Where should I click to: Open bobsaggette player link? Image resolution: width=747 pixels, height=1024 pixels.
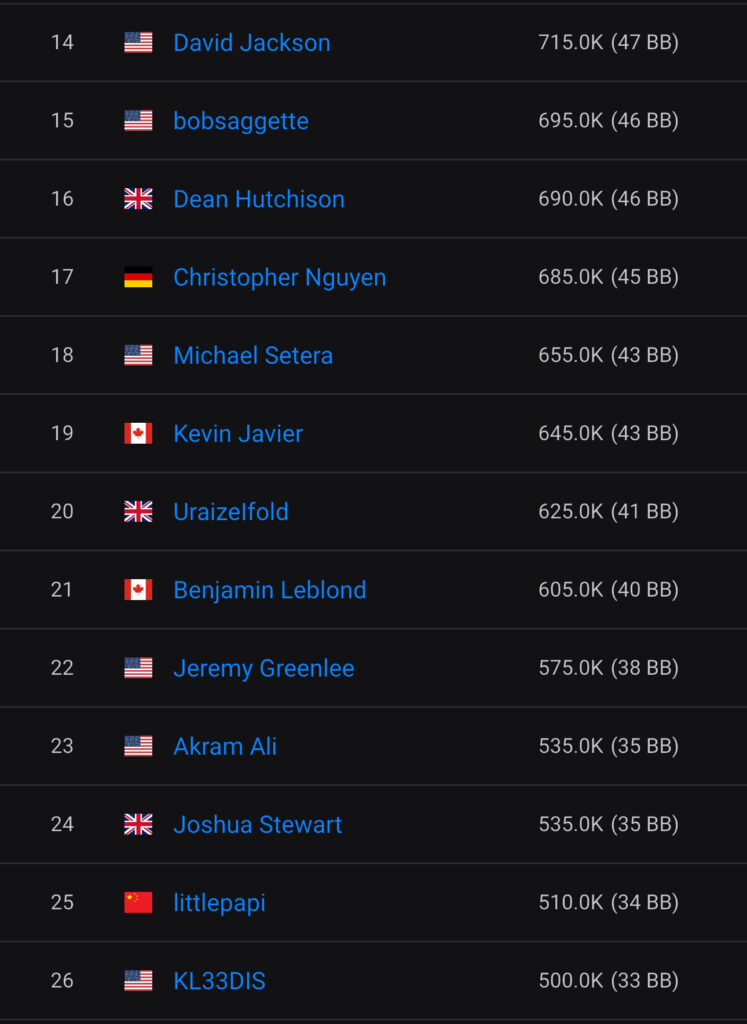[x=240, y=121]
